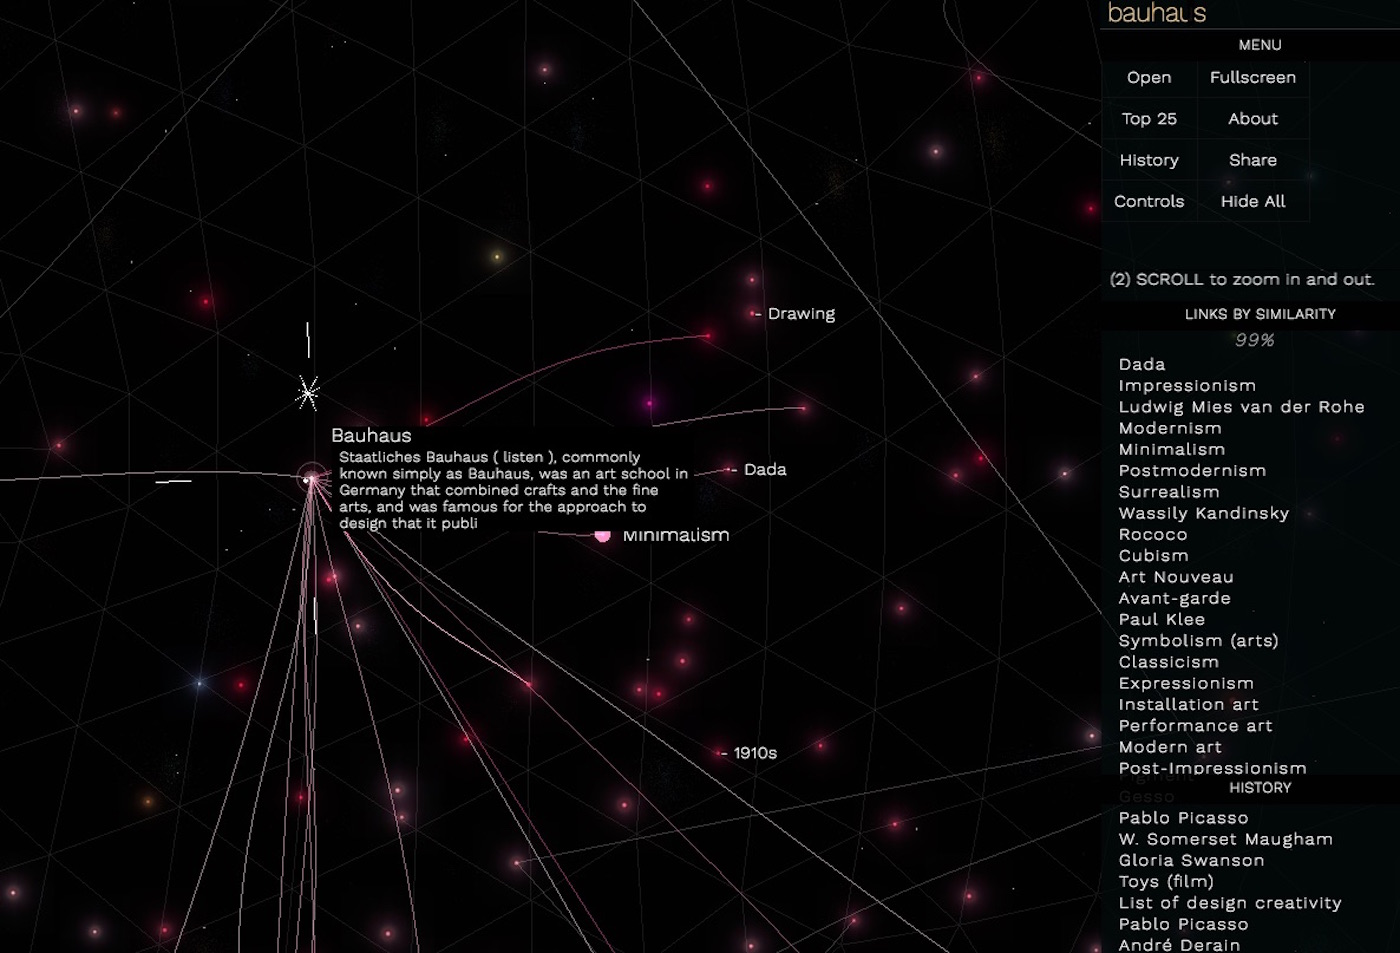Open the Controls panel
1400x953 pixels.
coord(1148,201)
